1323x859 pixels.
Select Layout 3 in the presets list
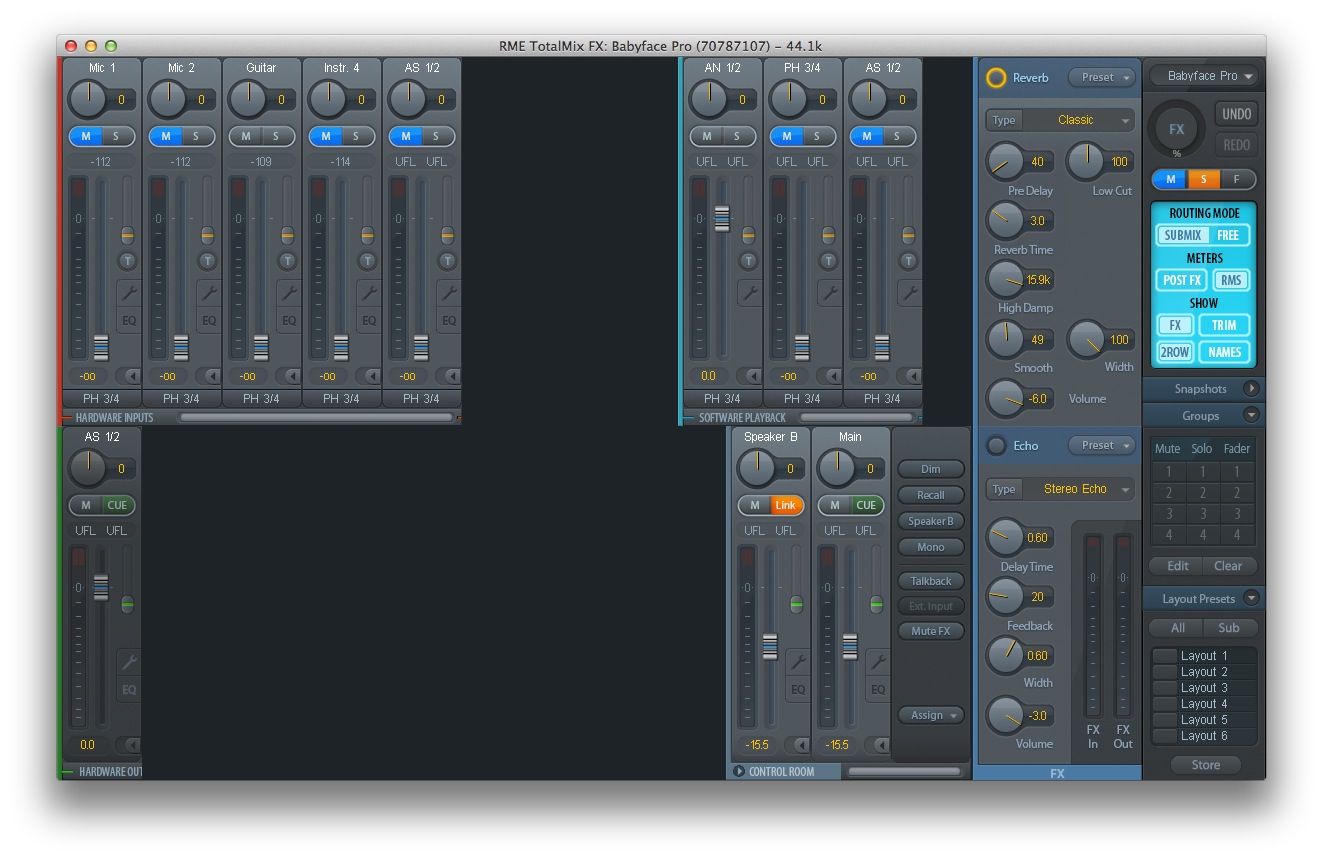pos(1203,688)
